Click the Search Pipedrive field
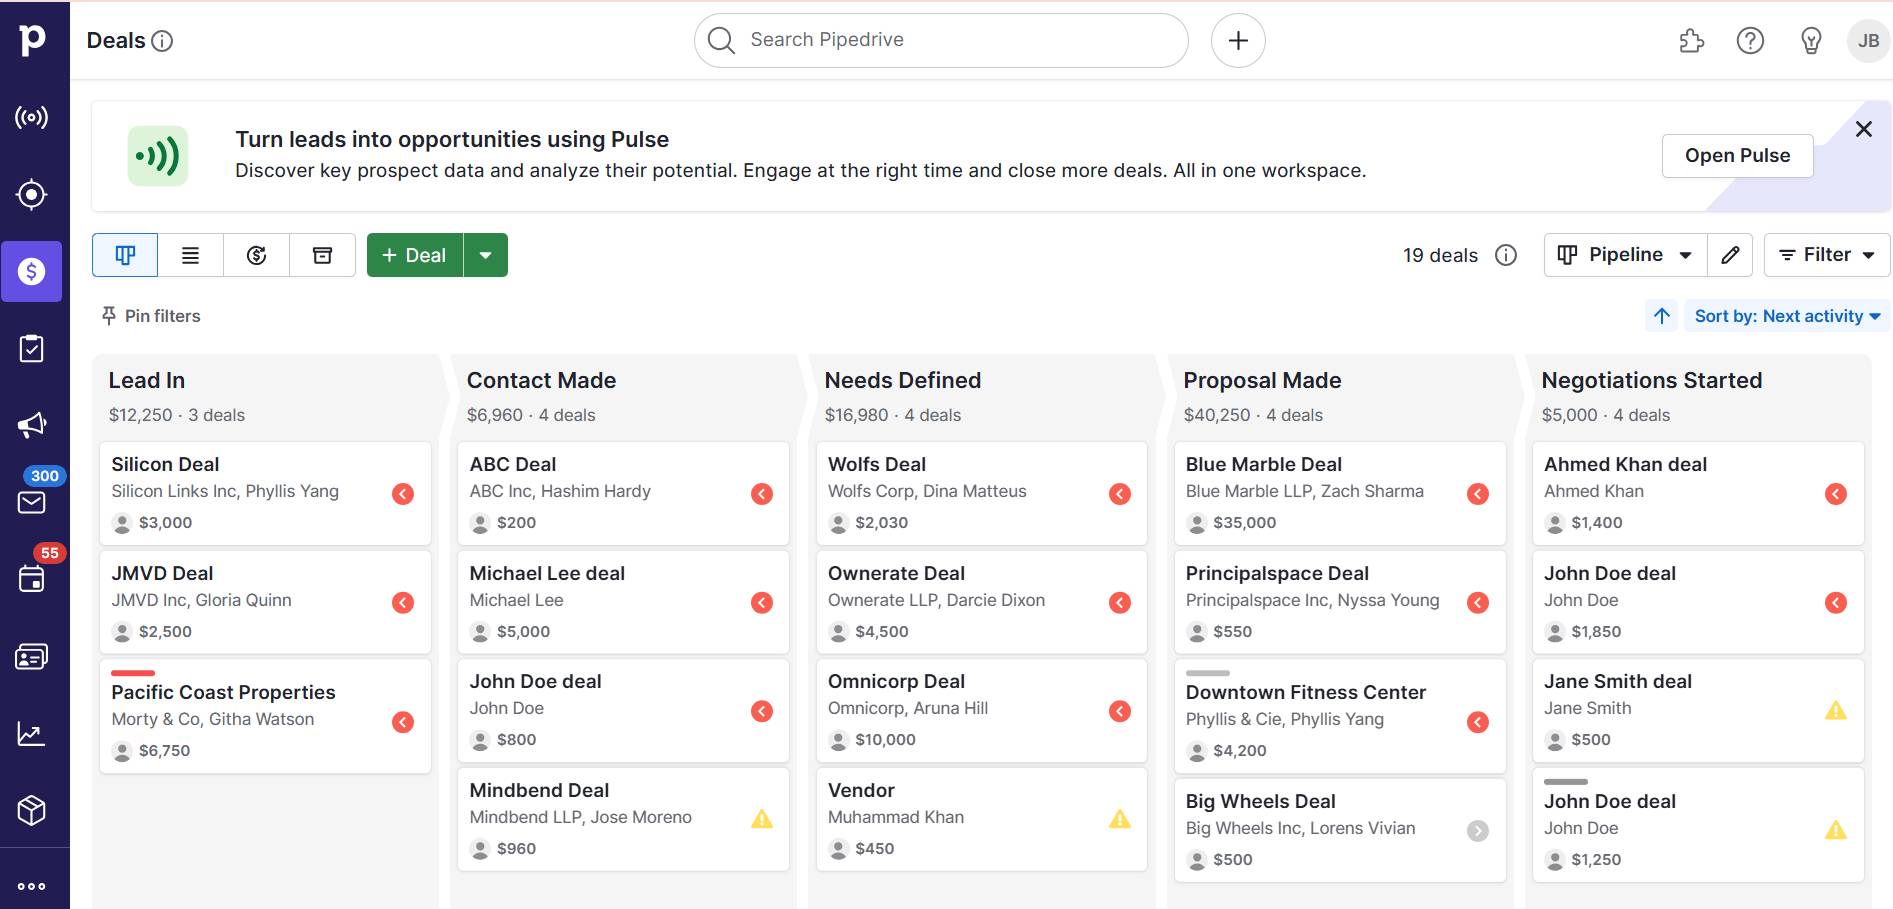Image resolution: width=1893 pixels, height=909 pixels. pyautogui.click(x=940, y=40)
